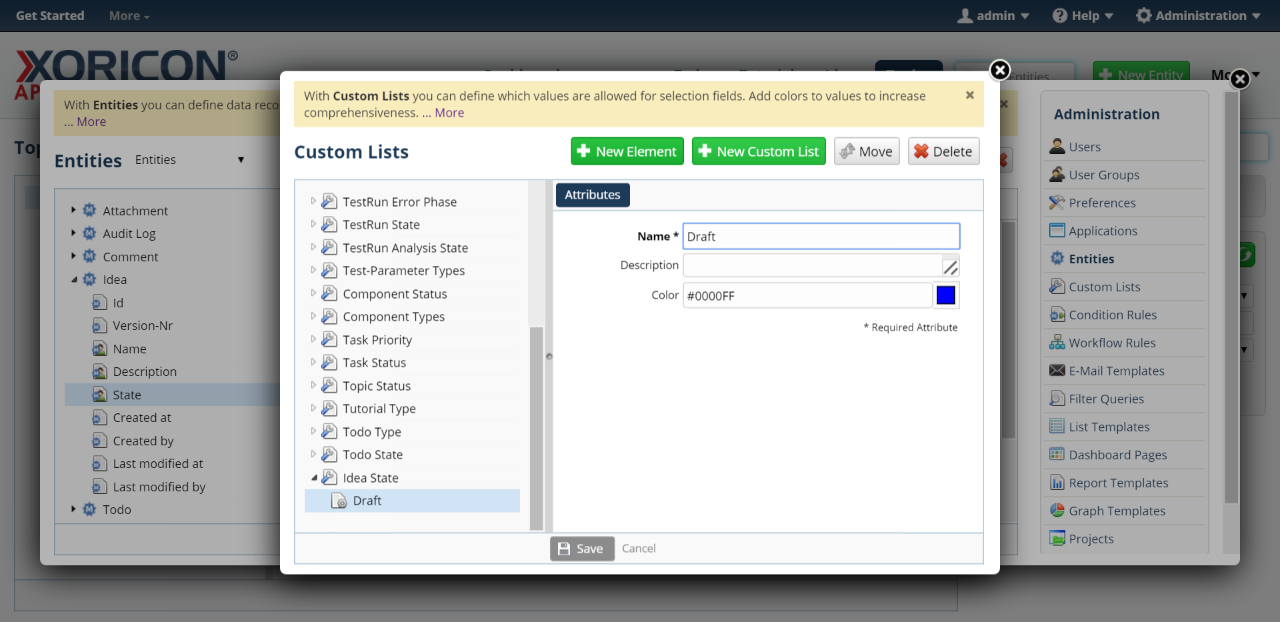This screenshot has width=1280, height=622.
Task: Open the Entities dropdown selector
Action: click(x=190, y=160)
